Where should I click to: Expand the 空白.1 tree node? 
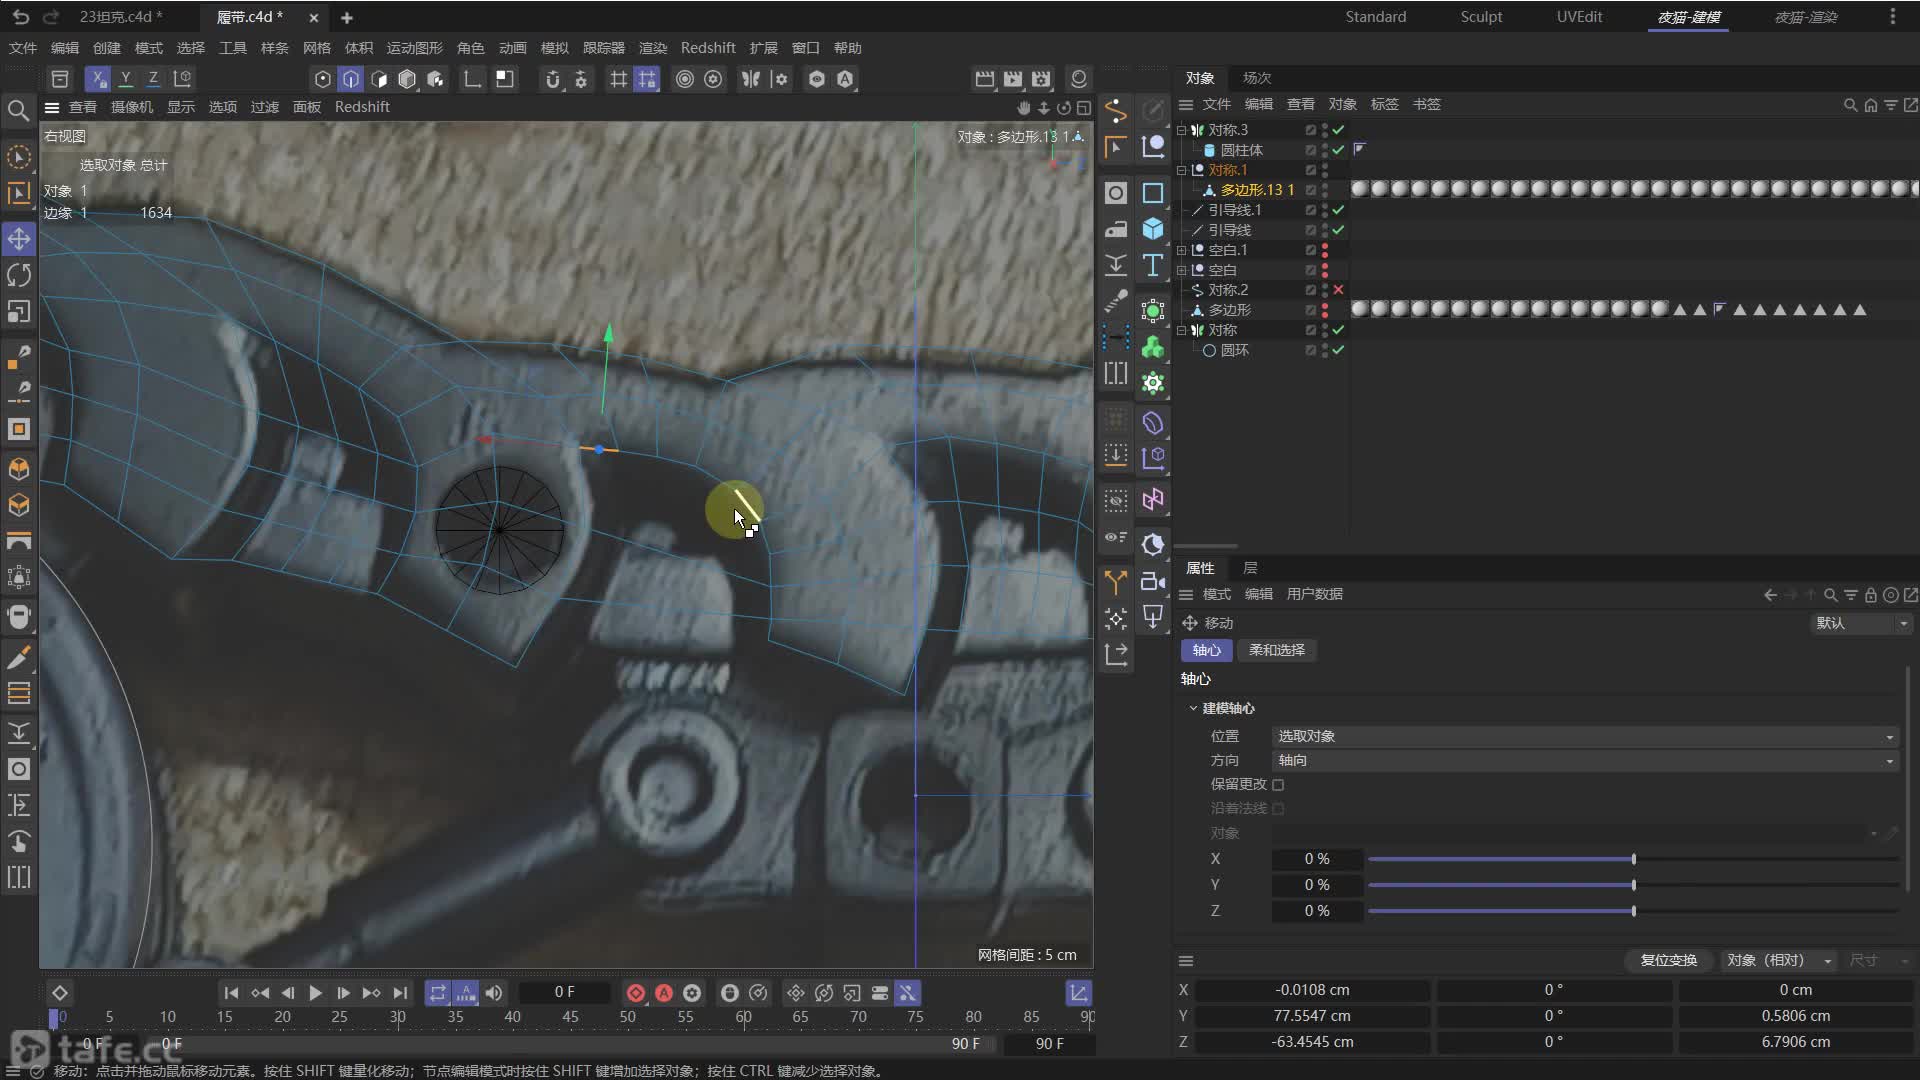pos(1181,250)
